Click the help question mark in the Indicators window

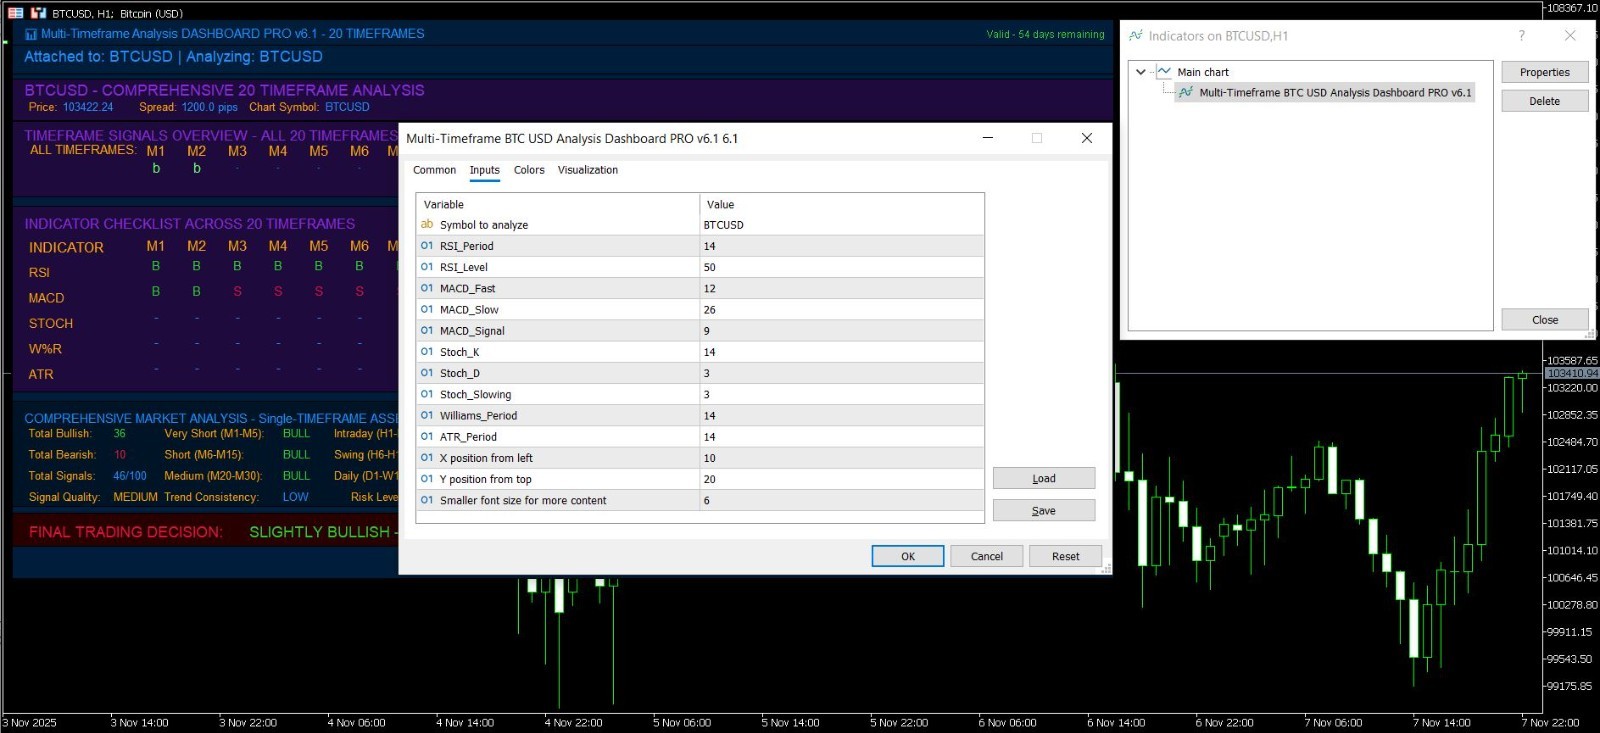[x=1522, y=35]
